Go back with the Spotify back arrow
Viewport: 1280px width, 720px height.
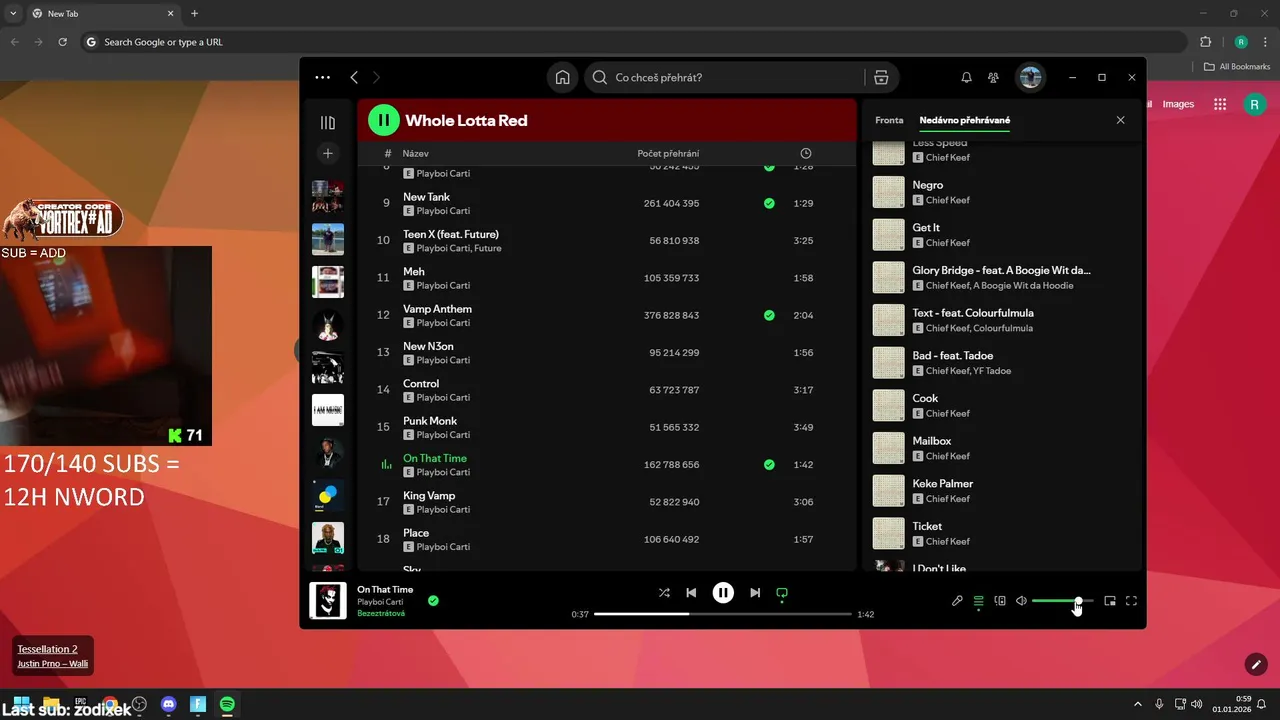pyautogui.click(x=354, y=77)
